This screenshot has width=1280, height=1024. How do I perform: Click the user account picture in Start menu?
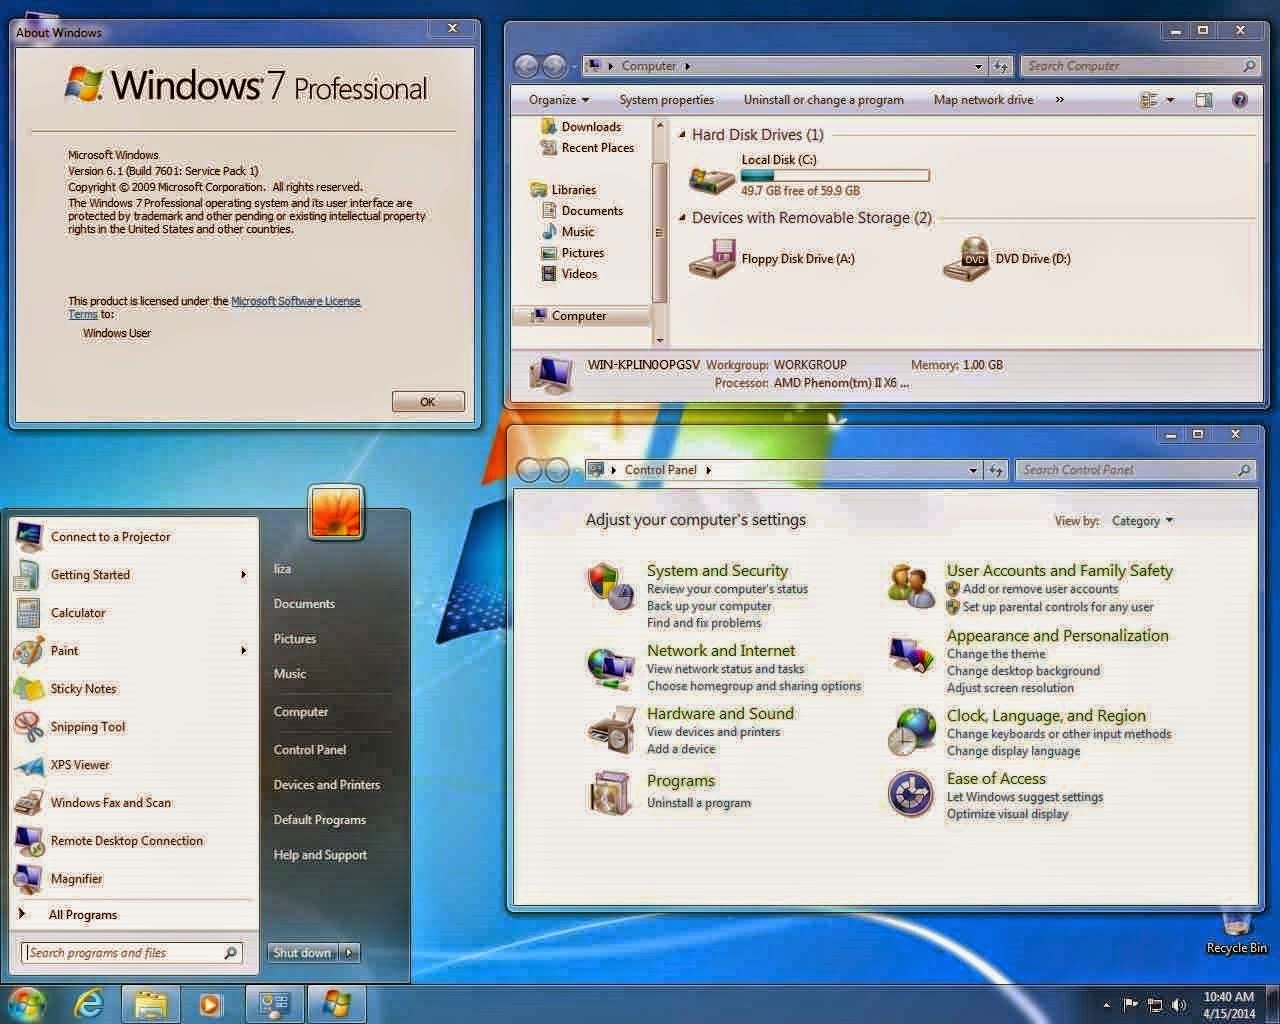pyautogui.click(x=335, y=511)
